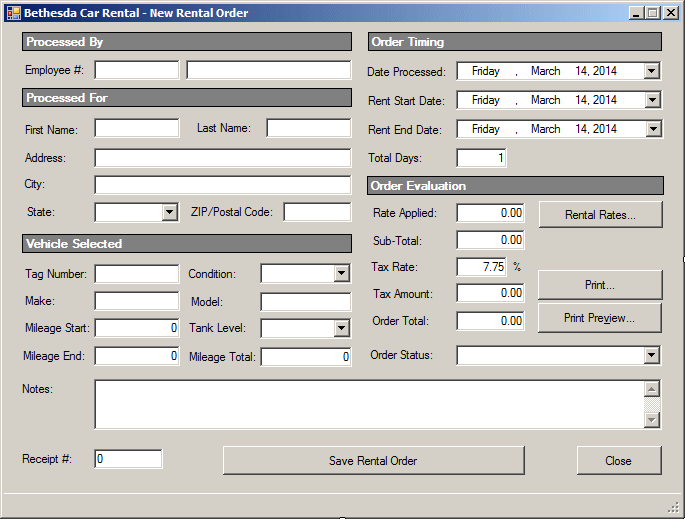Open the Date Processed calendar dropdown
This screenshot has width=685, height=519.
[x=651, y=71]
